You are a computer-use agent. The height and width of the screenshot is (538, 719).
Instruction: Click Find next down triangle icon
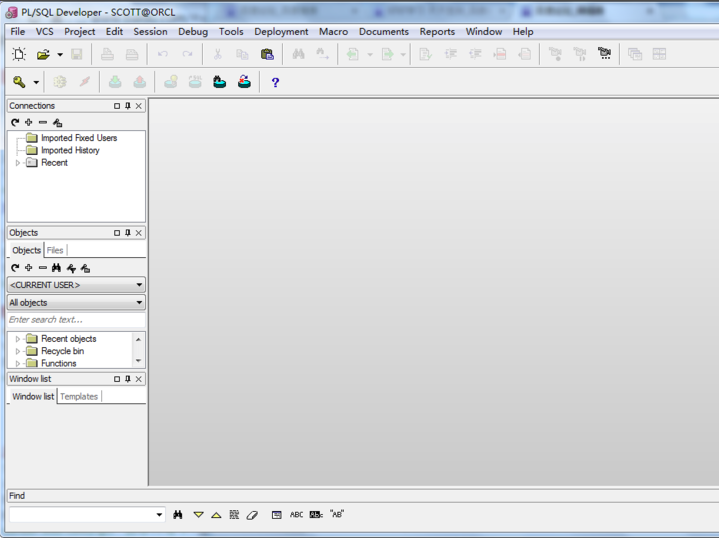(x=198, y=515)
